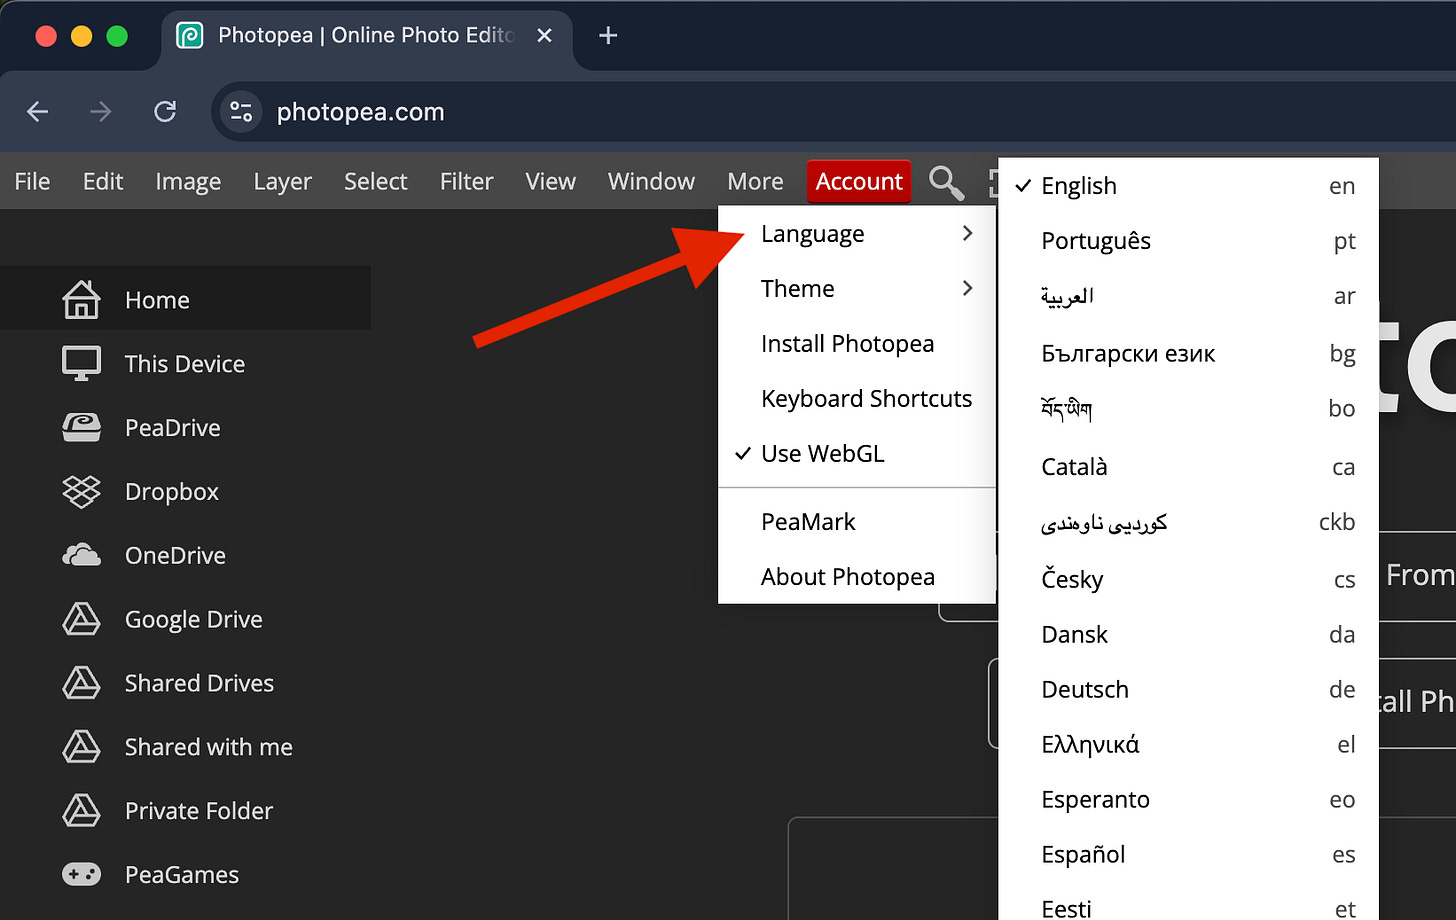Click the Shared Drives triangle icon

[x=81, y=683]
